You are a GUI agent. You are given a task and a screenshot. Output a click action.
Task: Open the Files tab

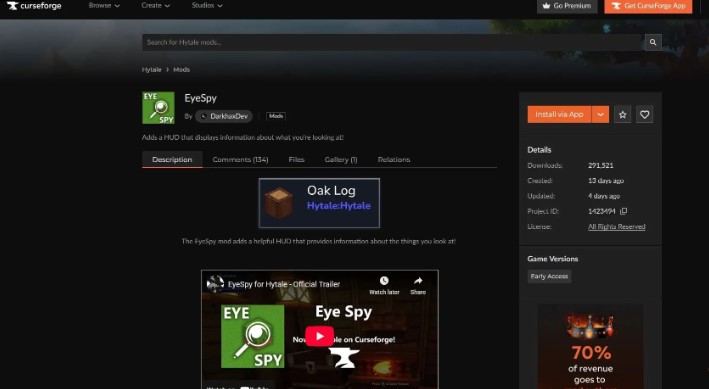click(x=296, y=160)
